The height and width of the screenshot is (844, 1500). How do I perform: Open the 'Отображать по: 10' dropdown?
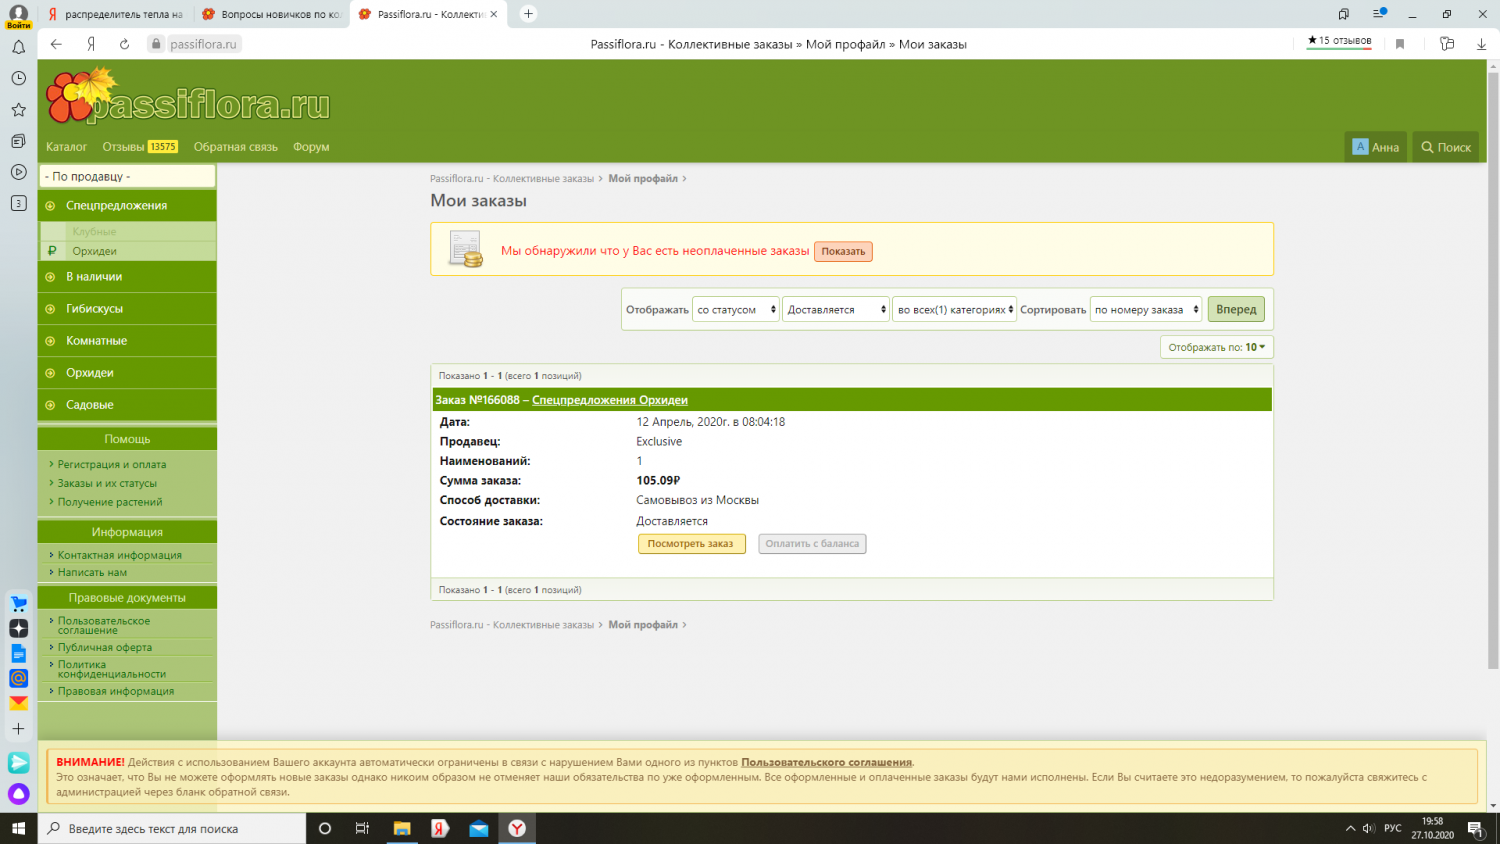[x=1216, y=348]
